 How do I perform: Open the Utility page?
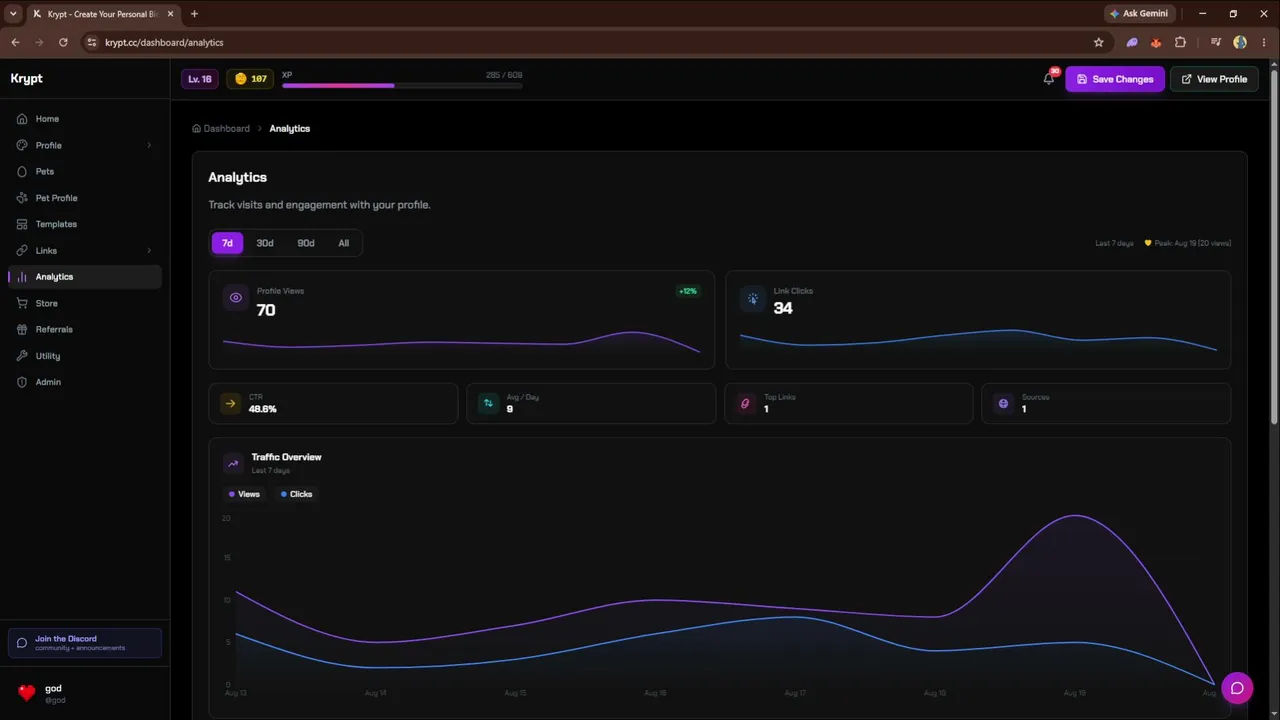point(84,356)
